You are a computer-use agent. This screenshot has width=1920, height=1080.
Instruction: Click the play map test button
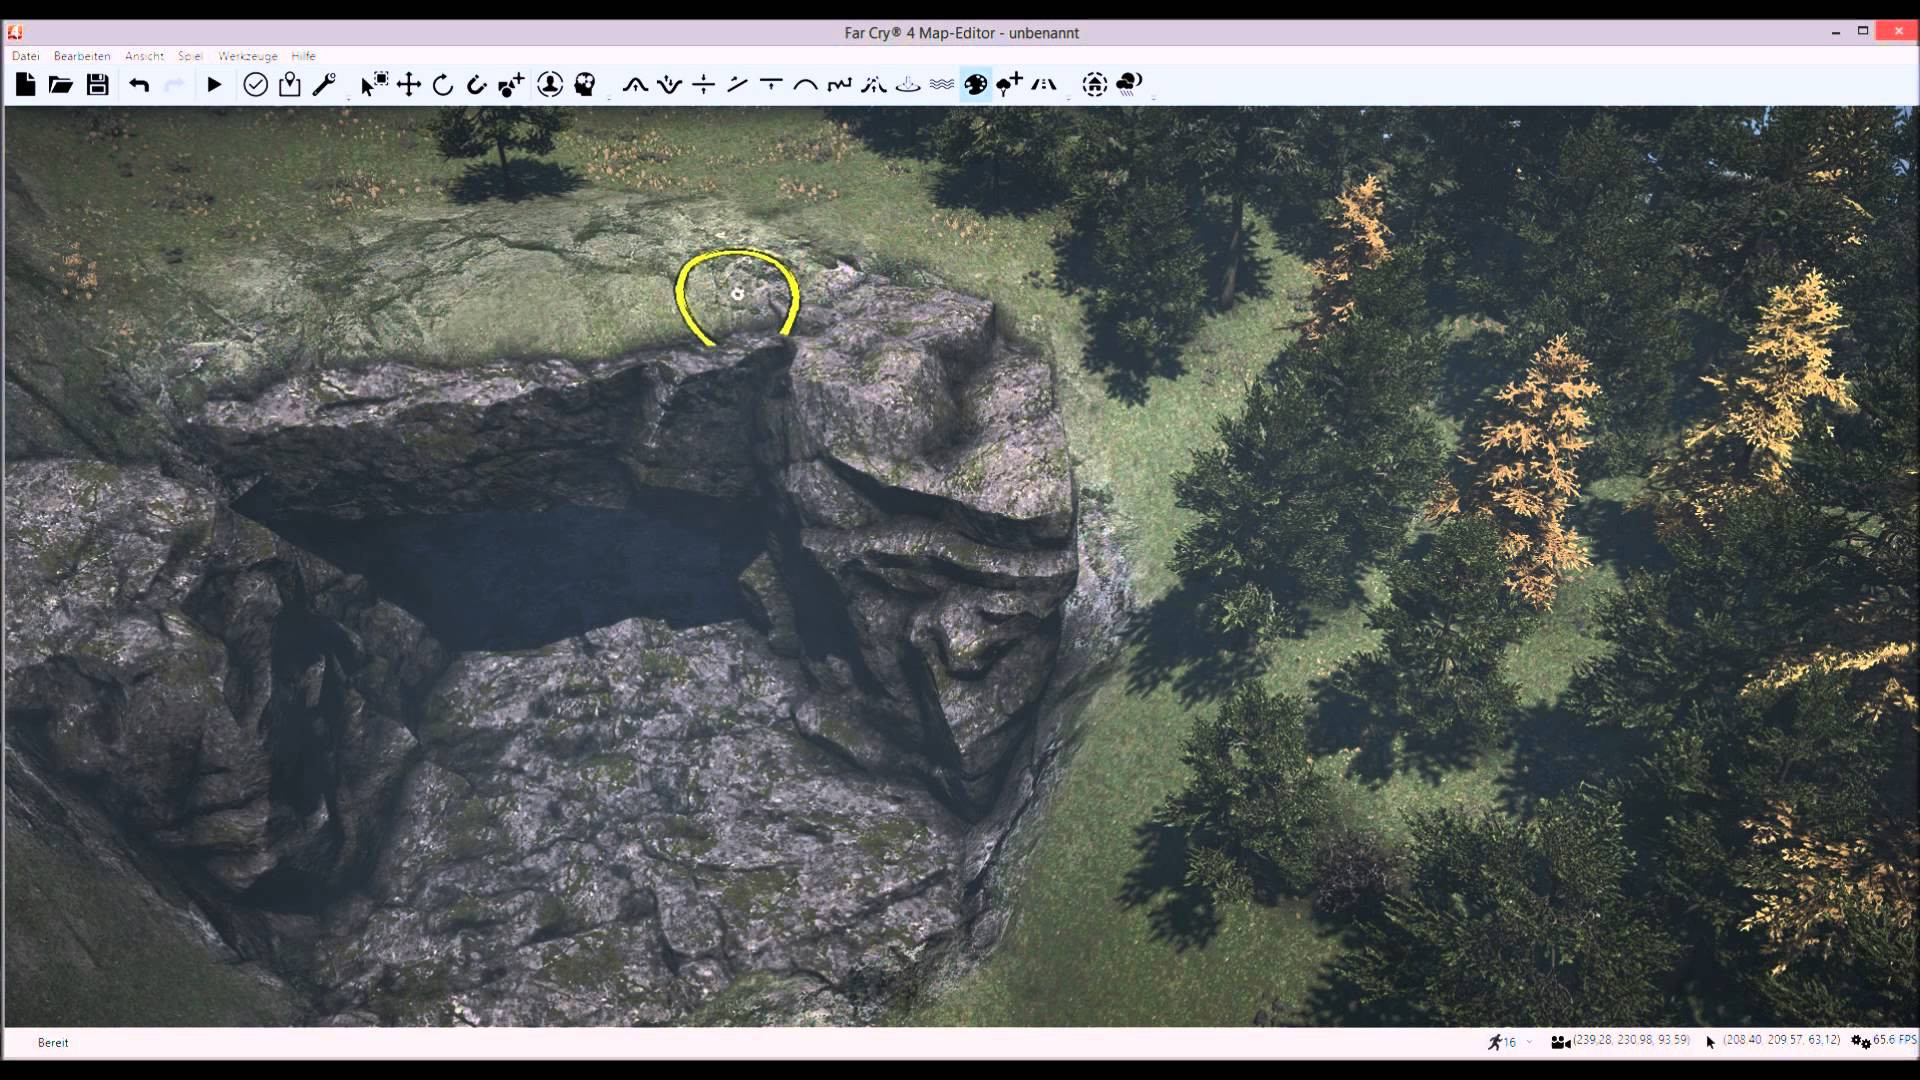coord(214,85)
